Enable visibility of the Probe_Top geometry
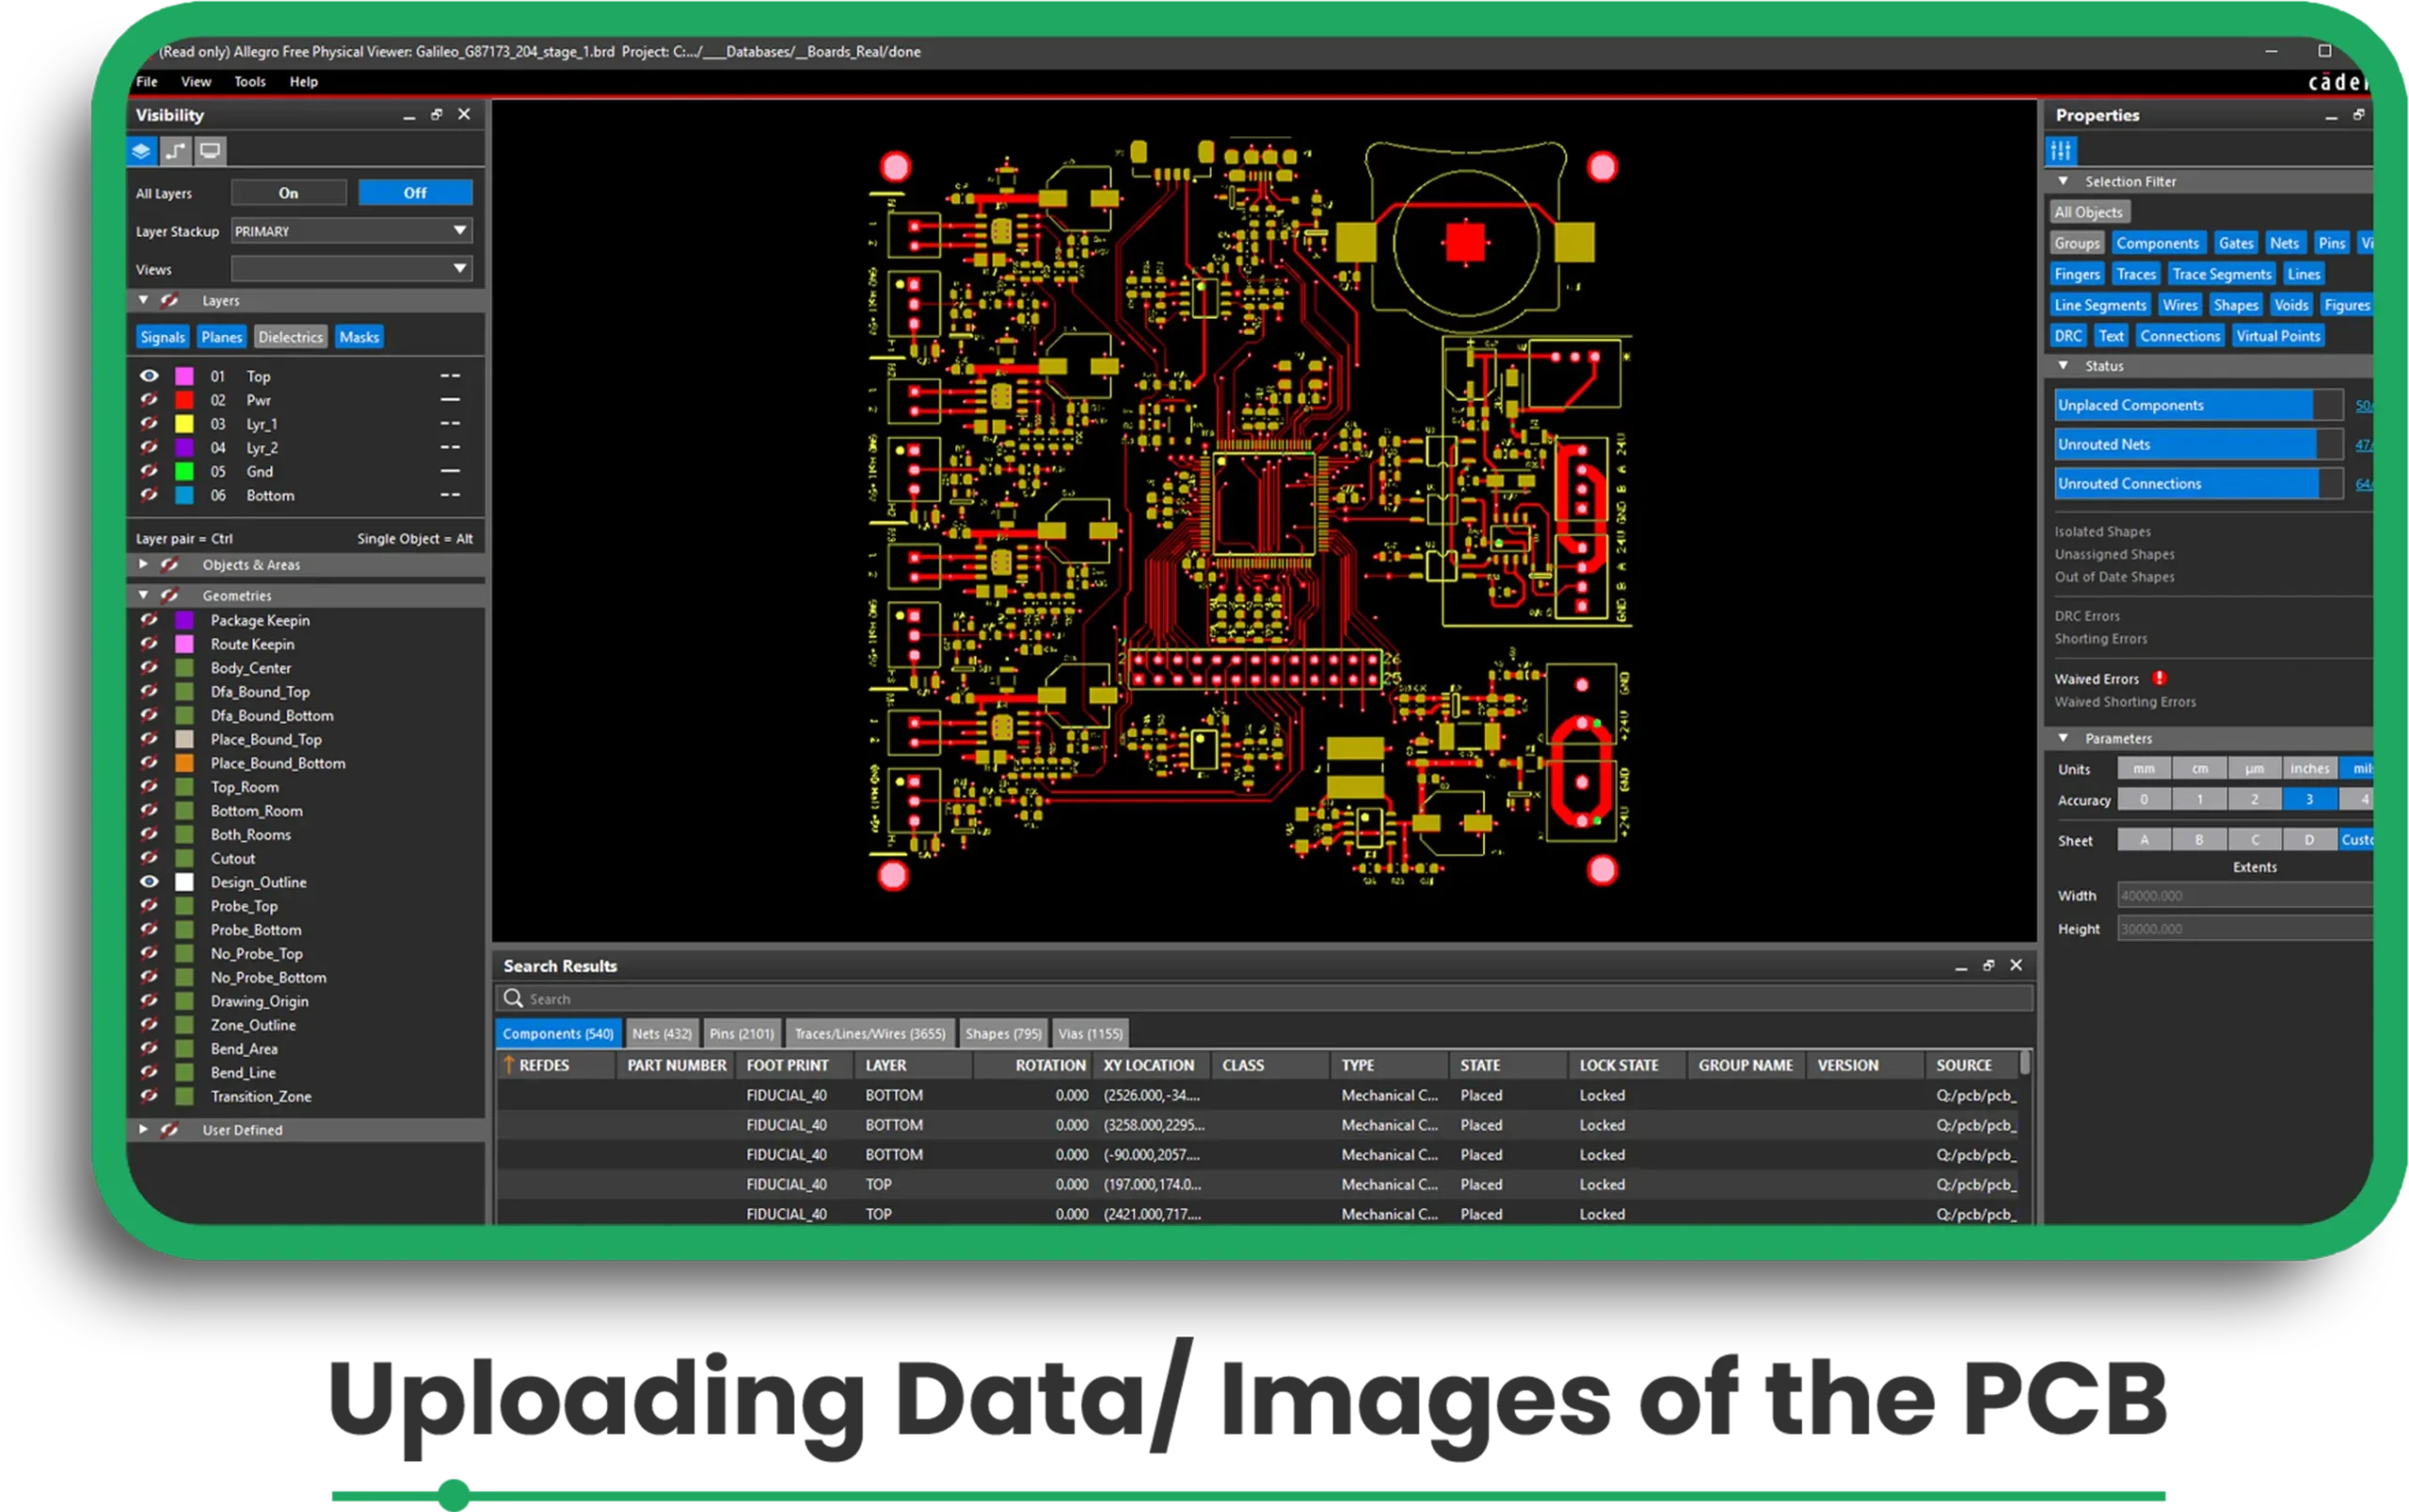This screenshot has width=2409, height=1512. coord(150,905)
